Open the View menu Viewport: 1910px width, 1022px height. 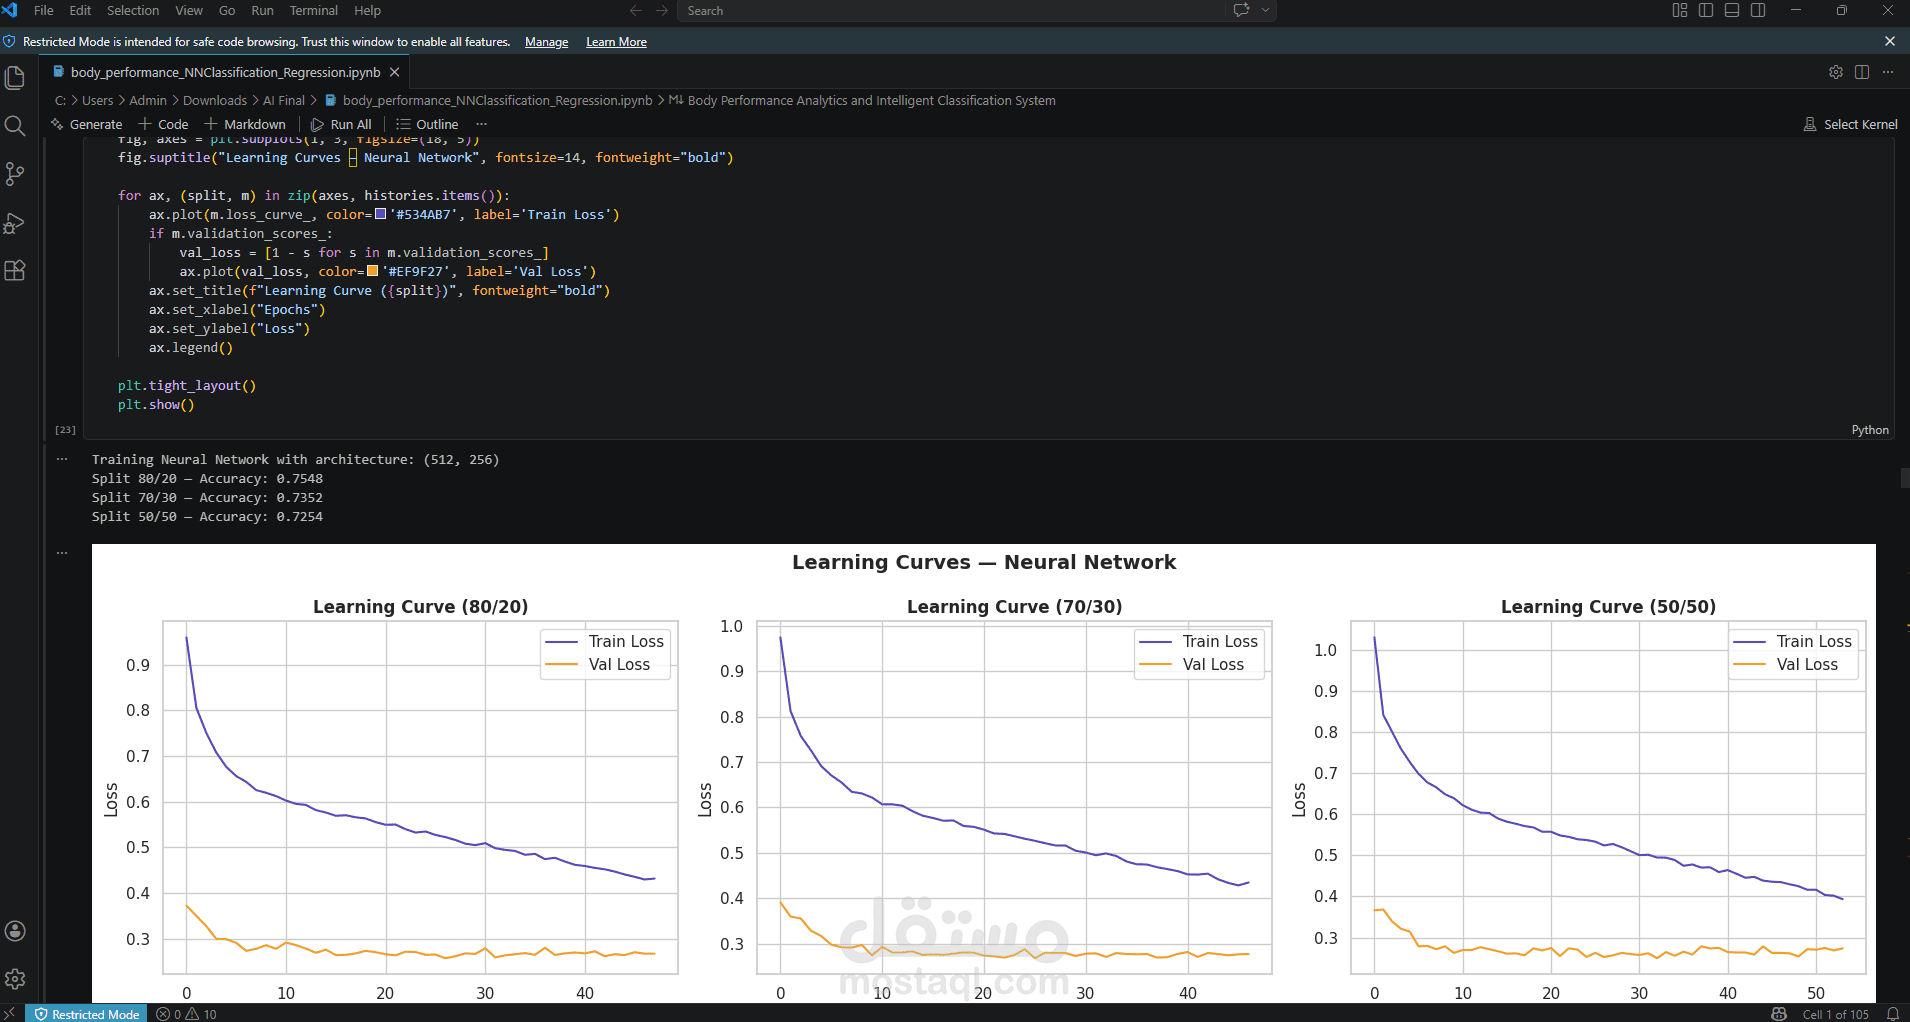tap(189, 11)
